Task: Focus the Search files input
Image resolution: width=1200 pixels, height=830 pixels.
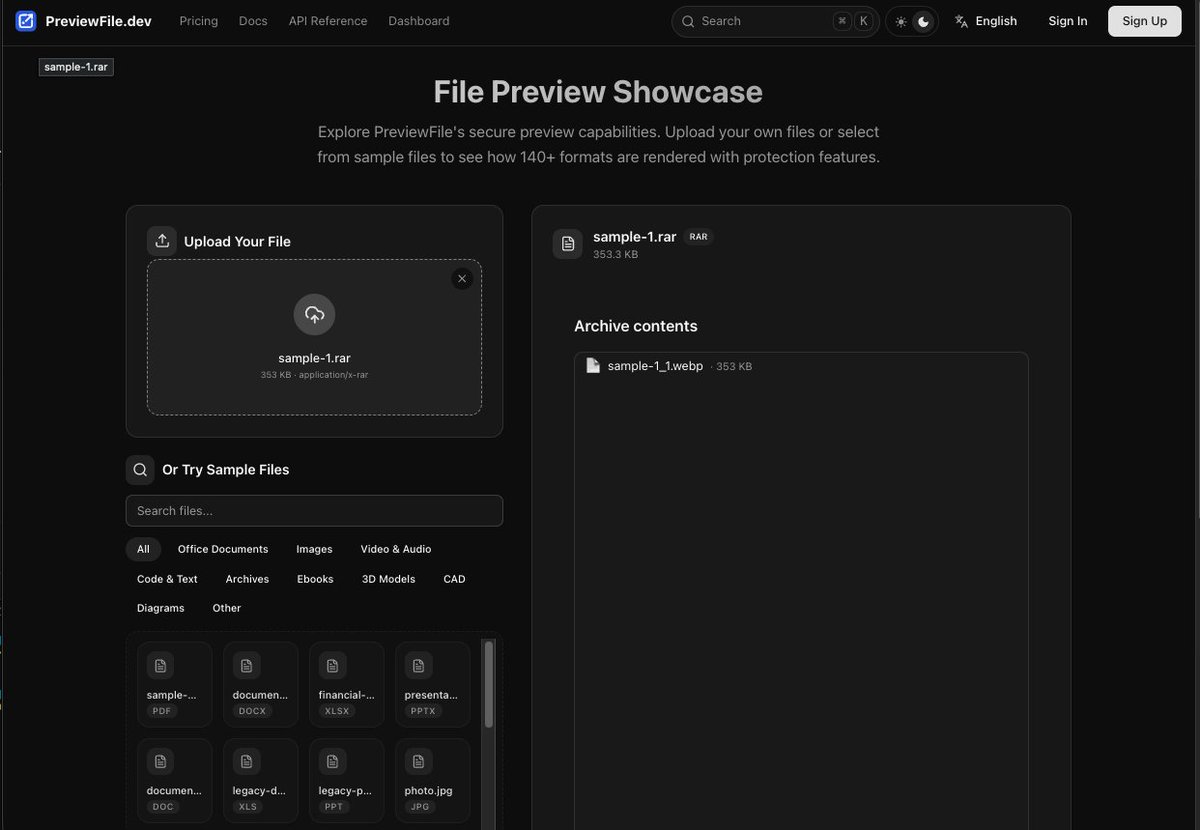Action: [x=314, y=511]
